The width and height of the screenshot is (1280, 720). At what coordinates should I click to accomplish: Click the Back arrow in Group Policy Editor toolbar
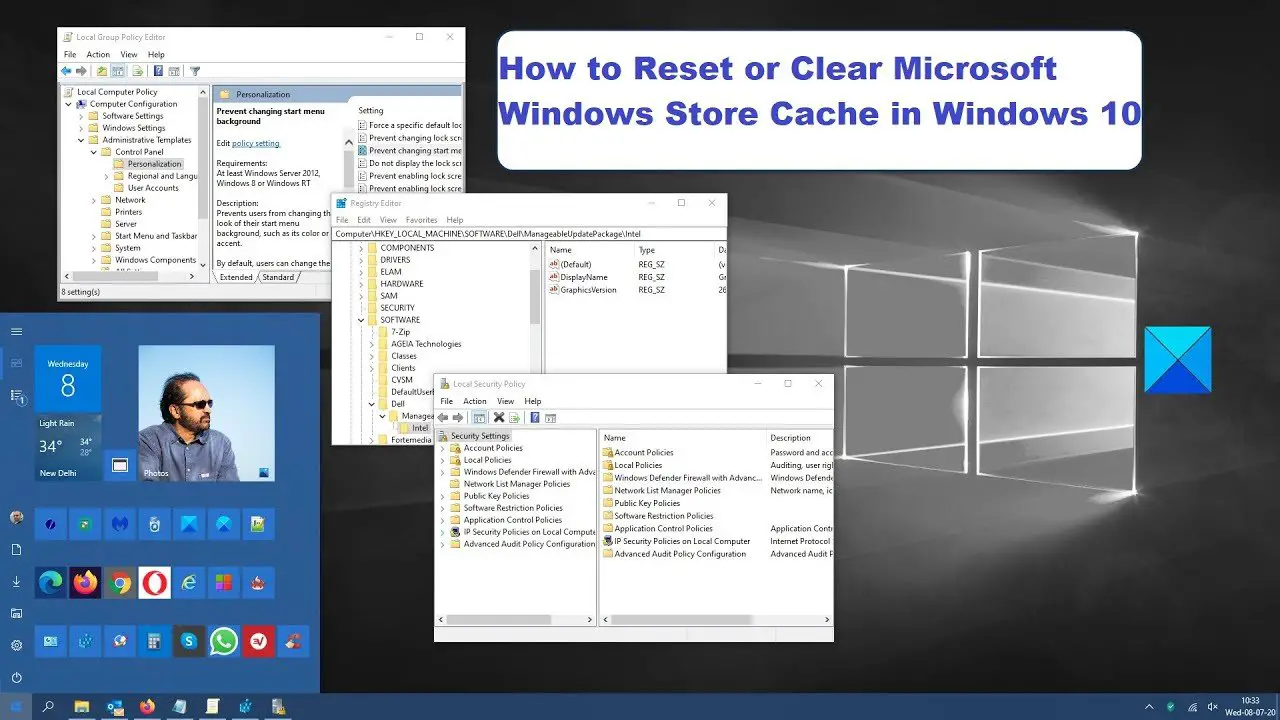click(x=66, y=71)
